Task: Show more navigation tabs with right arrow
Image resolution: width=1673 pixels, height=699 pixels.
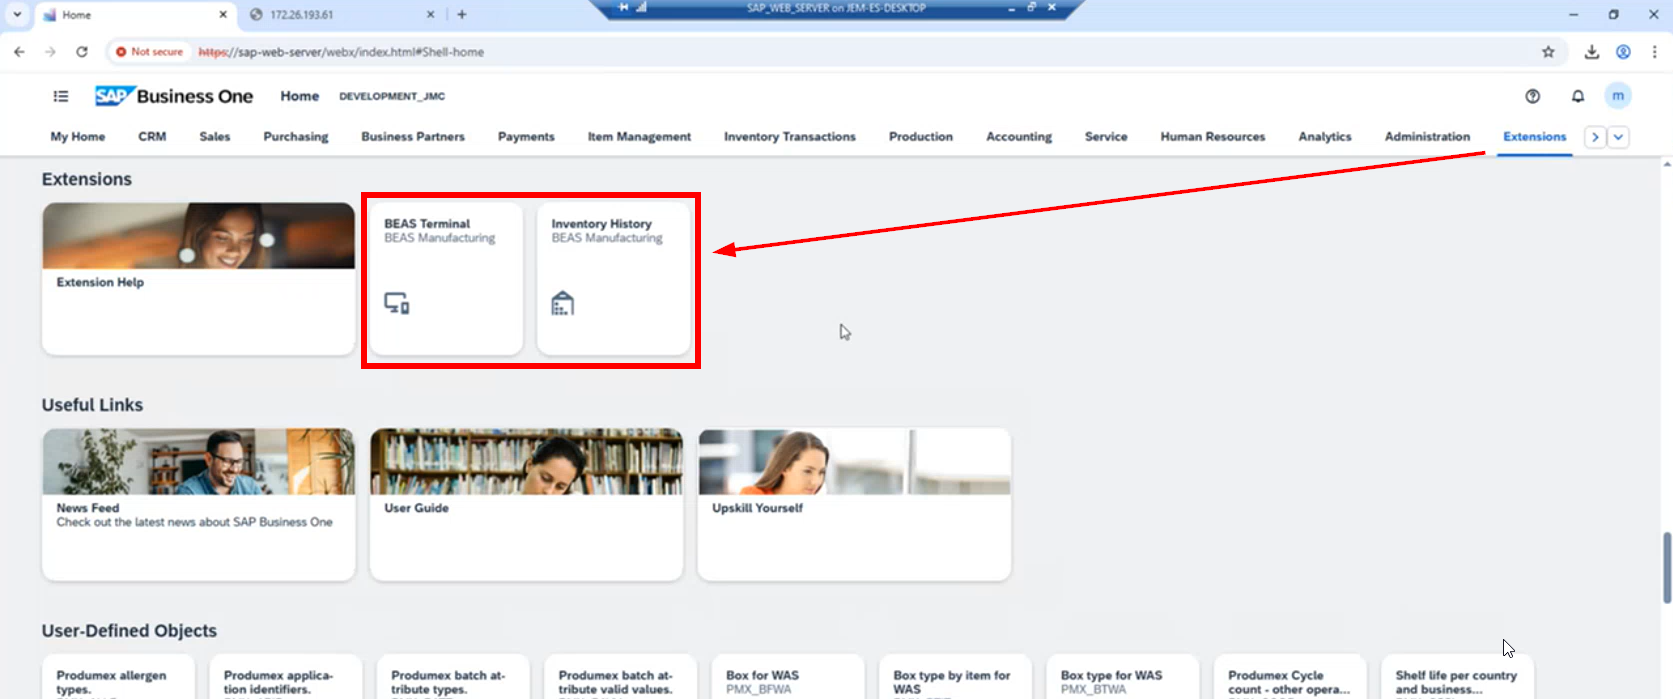Action: point(1595,137)
